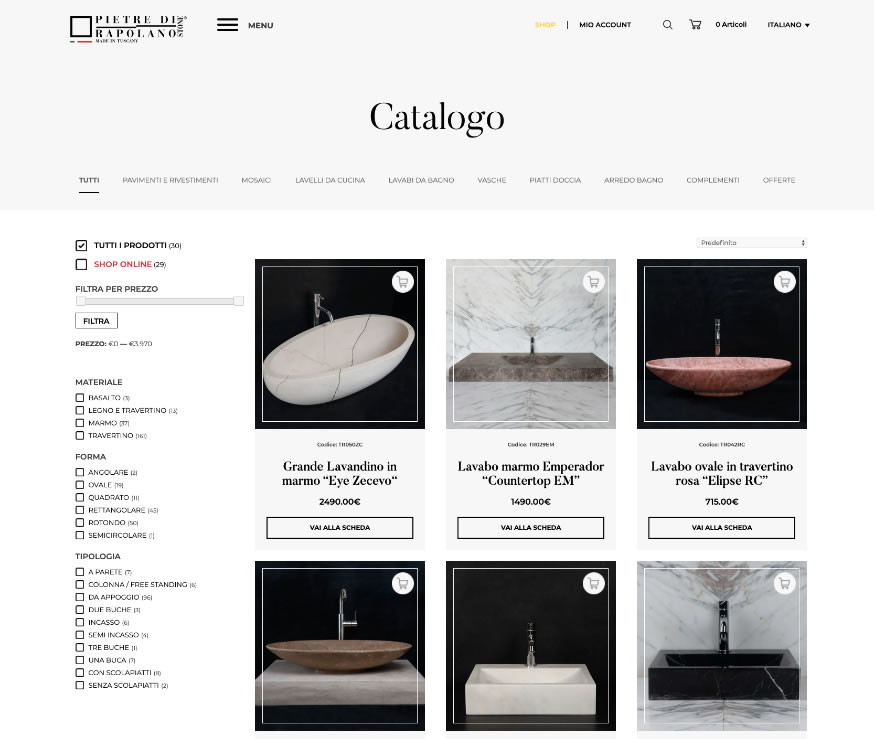Click the right price slider handle
874x739 pixels.
coord(239,301)
